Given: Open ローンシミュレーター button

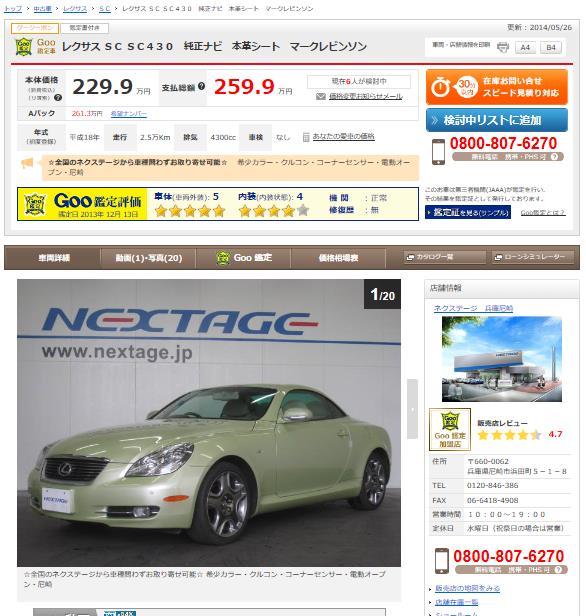Looking at the screenshot, I should tap(532, 257).
